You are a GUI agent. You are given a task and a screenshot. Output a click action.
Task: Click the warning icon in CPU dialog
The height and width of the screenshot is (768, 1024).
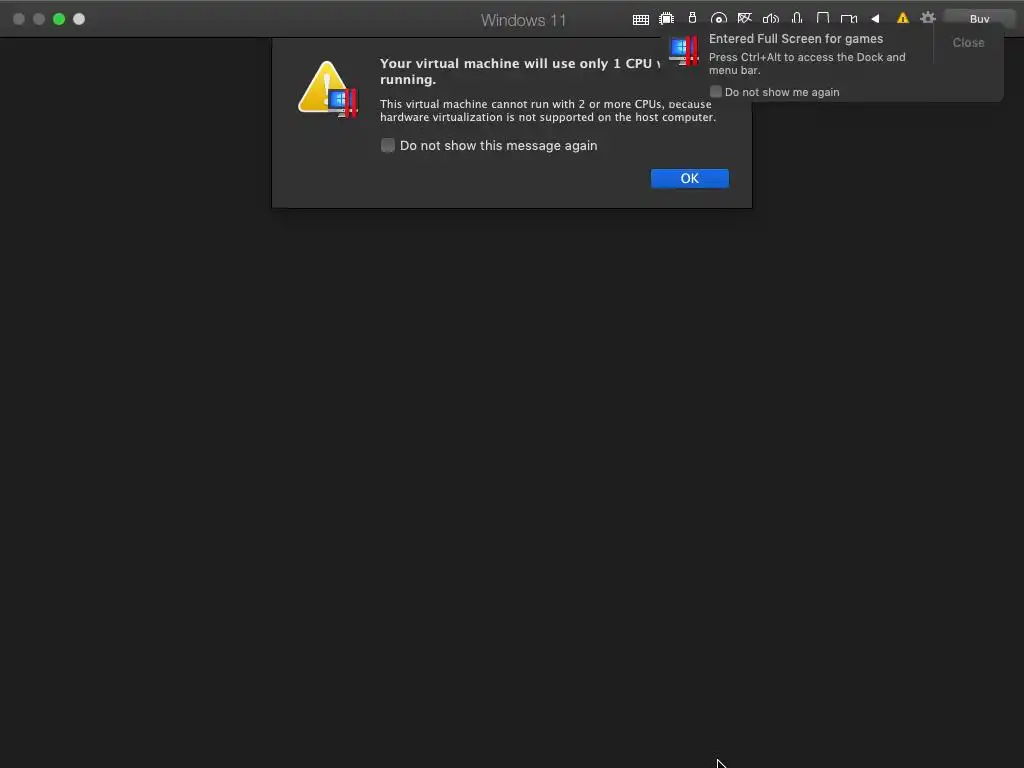coord(328,89)
